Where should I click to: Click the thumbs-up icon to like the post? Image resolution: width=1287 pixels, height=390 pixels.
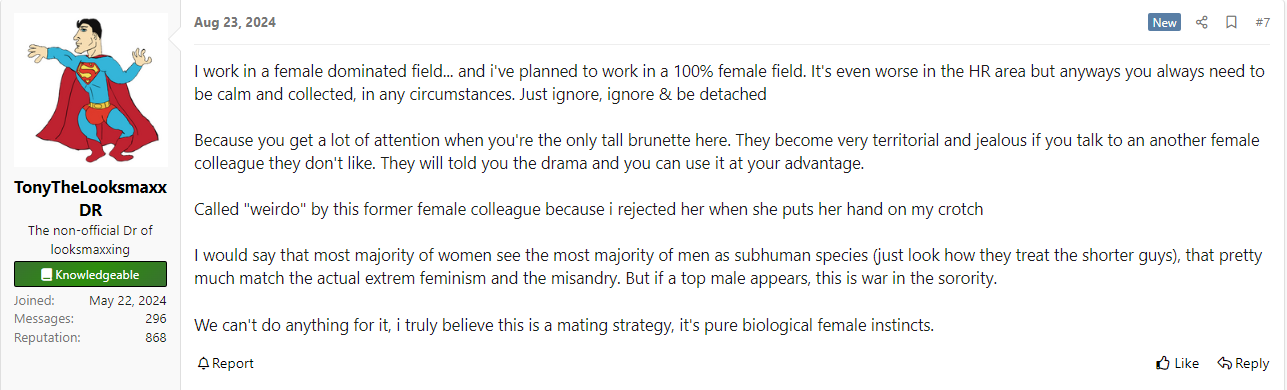click(x=1162, y=363)
